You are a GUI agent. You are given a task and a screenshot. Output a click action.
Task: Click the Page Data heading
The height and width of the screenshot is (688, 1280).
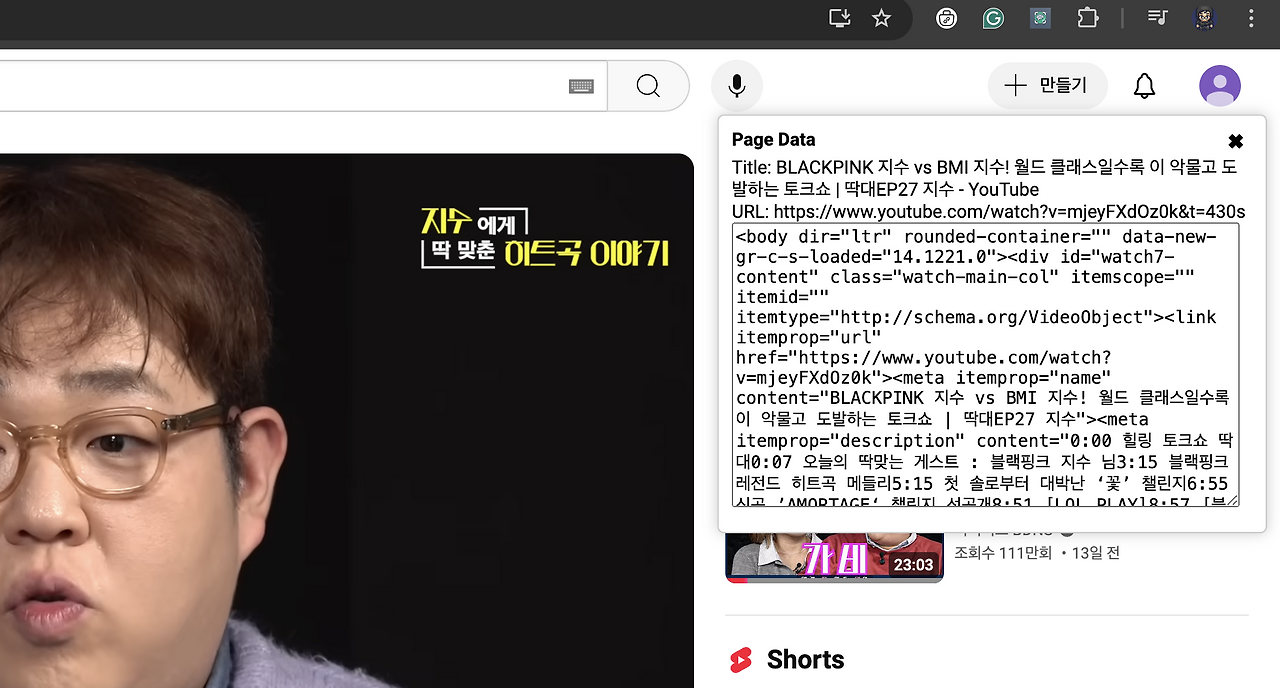(773, 140)
